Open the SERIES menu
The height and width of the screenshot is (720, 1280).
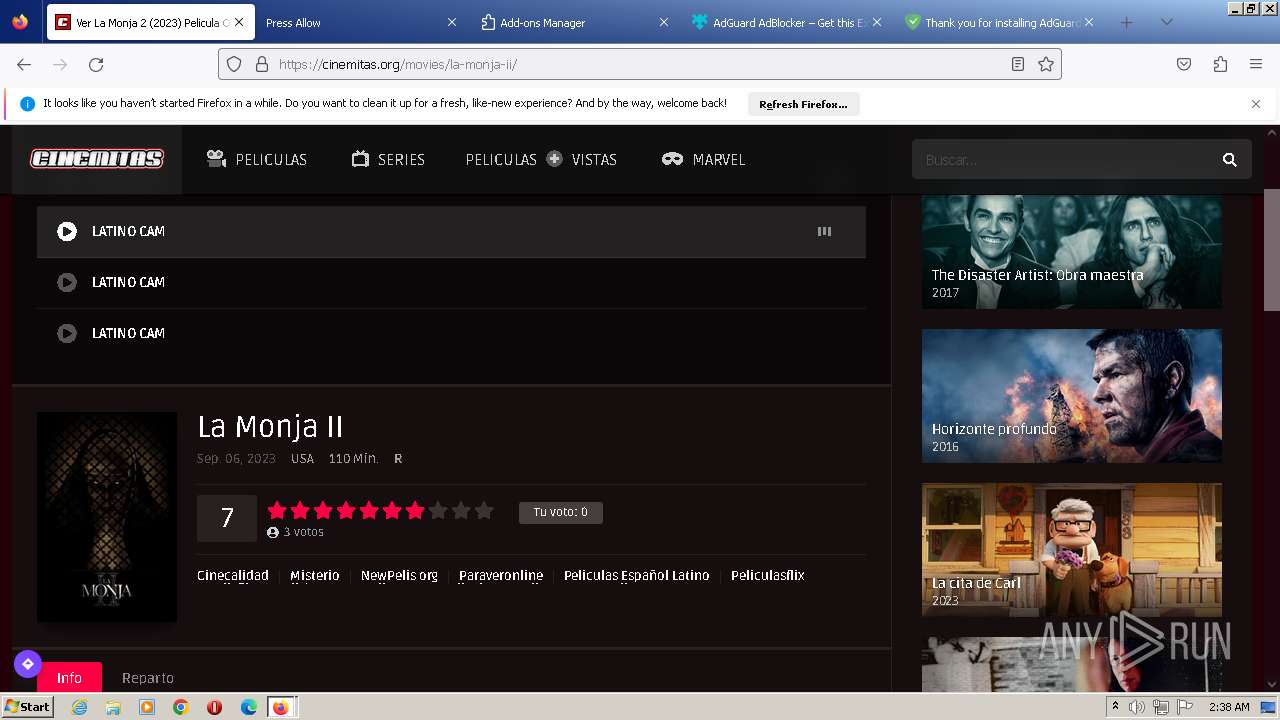click(x=388, y=159)
